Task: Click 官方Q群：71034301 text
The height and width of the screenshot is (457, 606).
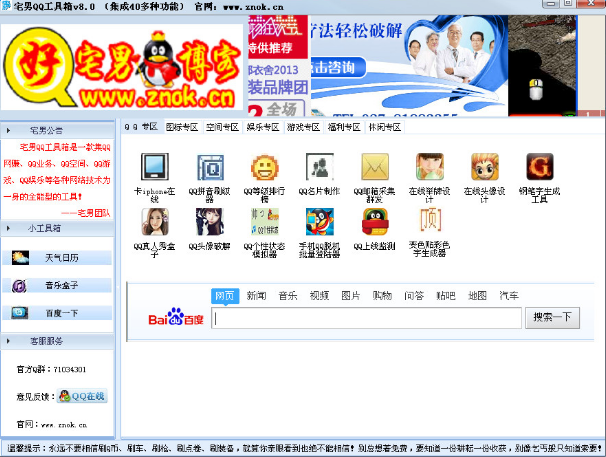Action: (x=51, y=370)
